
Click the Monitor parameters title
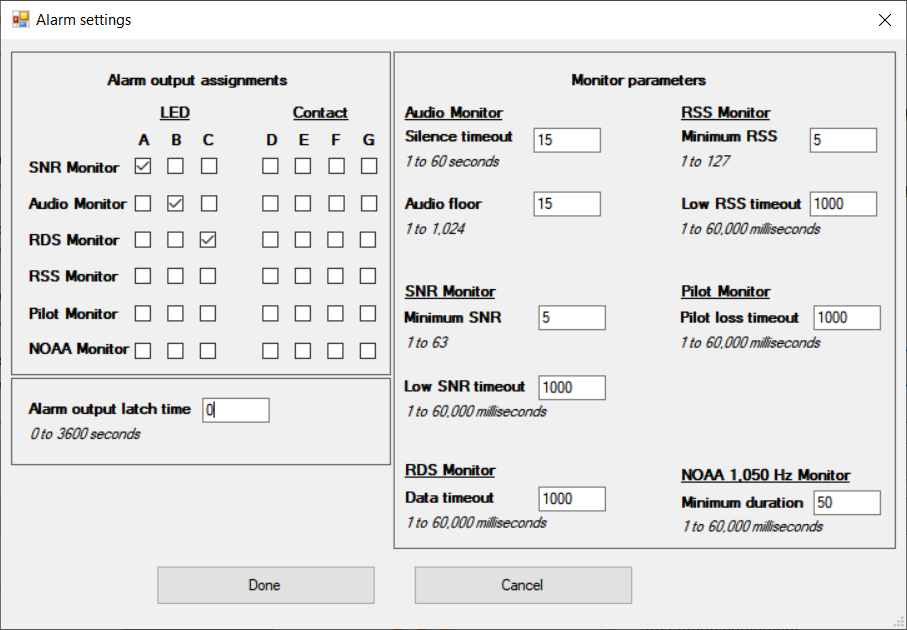pyautogui.click(x=639, y=80)
